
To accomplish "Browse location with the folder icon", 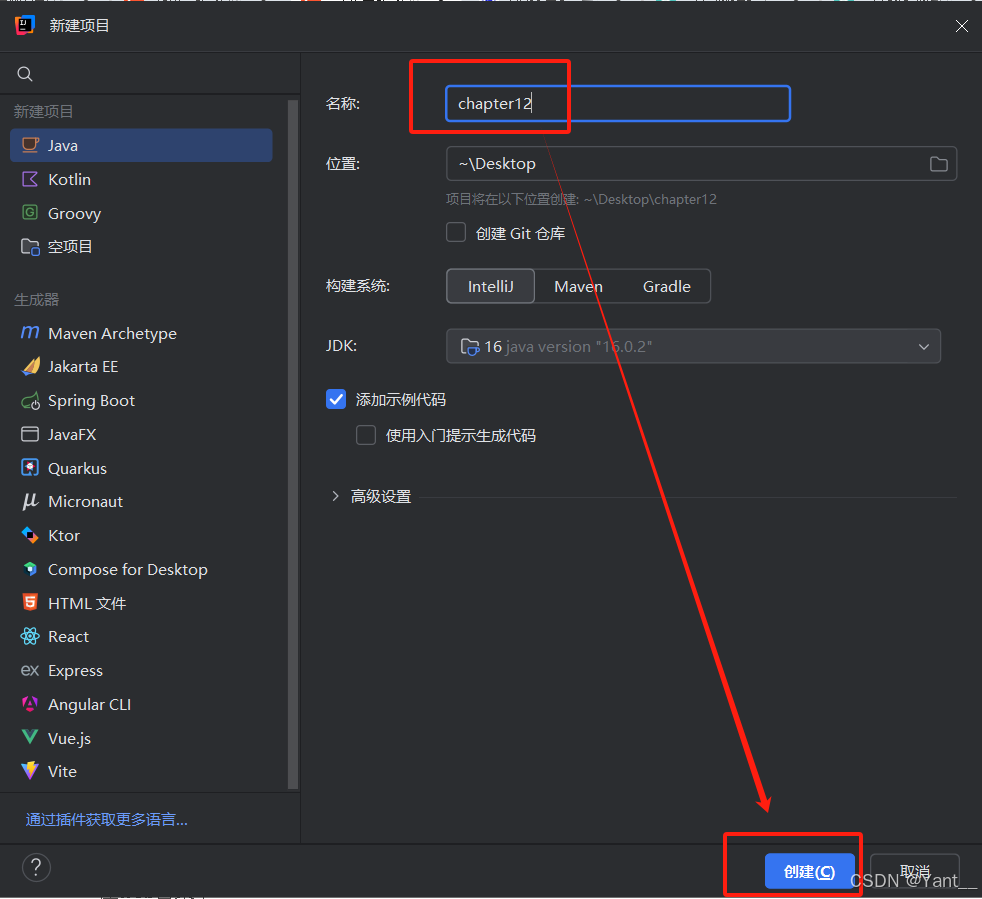I will 938,164.
